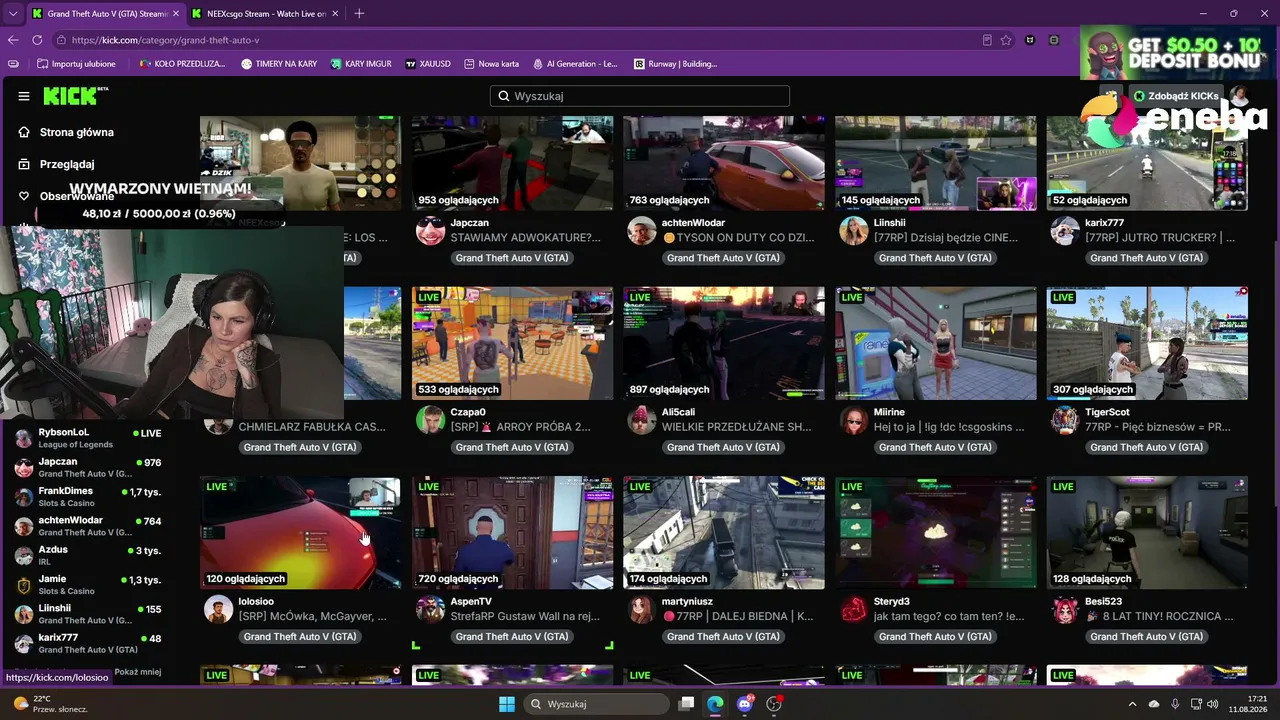Open KARY IMGUR bookmark

point(361,64)
